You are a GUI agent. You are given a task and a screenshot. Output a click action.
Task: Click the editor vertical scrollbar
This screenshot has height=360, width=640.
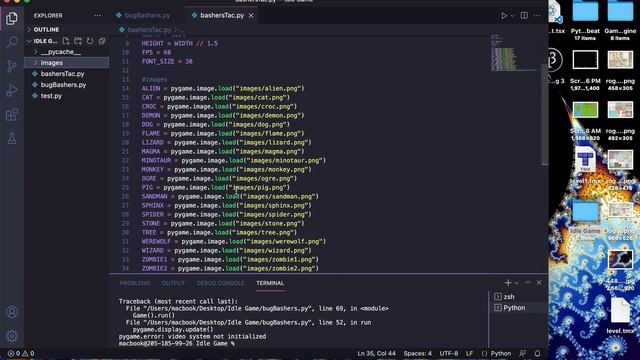click(544, 115)
